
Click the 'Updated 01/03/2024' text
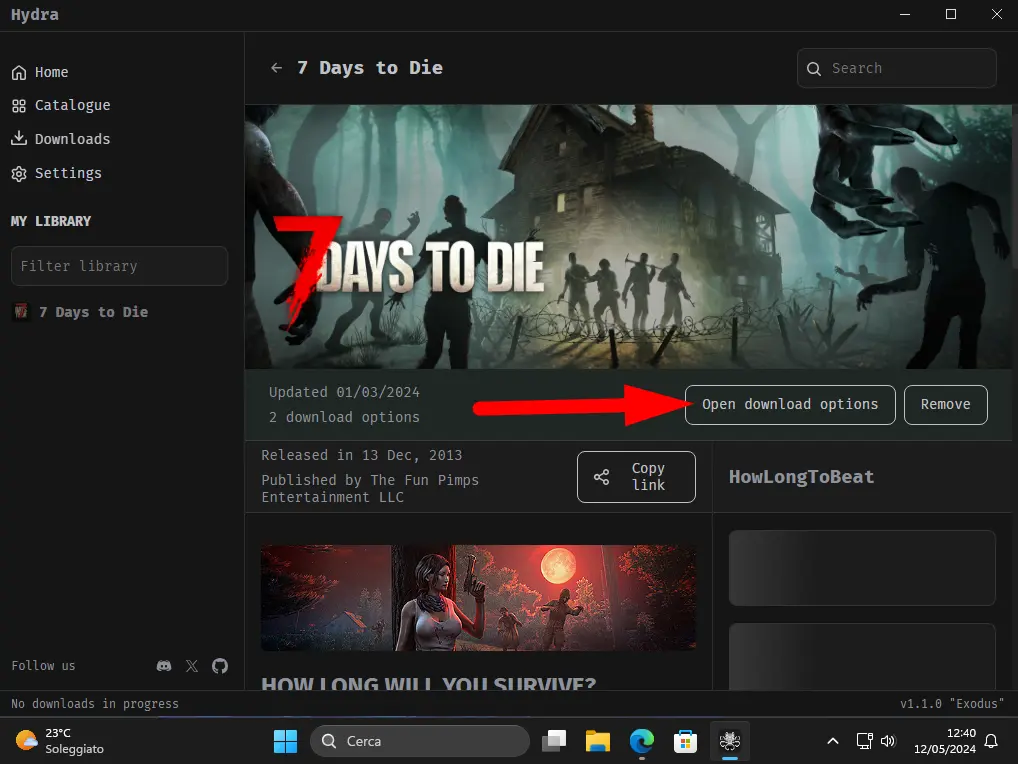[x=344, y=392]
